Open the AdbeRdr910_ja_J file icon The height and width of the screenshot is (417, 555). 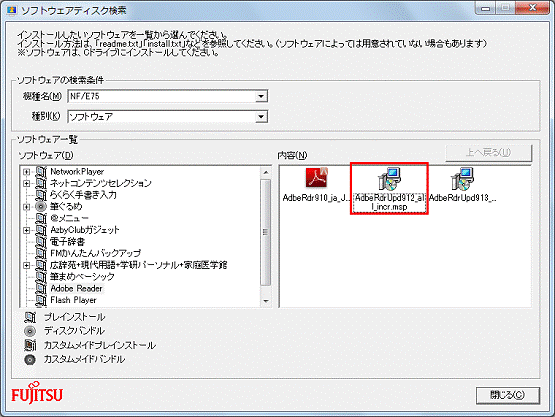pos(317,177)
